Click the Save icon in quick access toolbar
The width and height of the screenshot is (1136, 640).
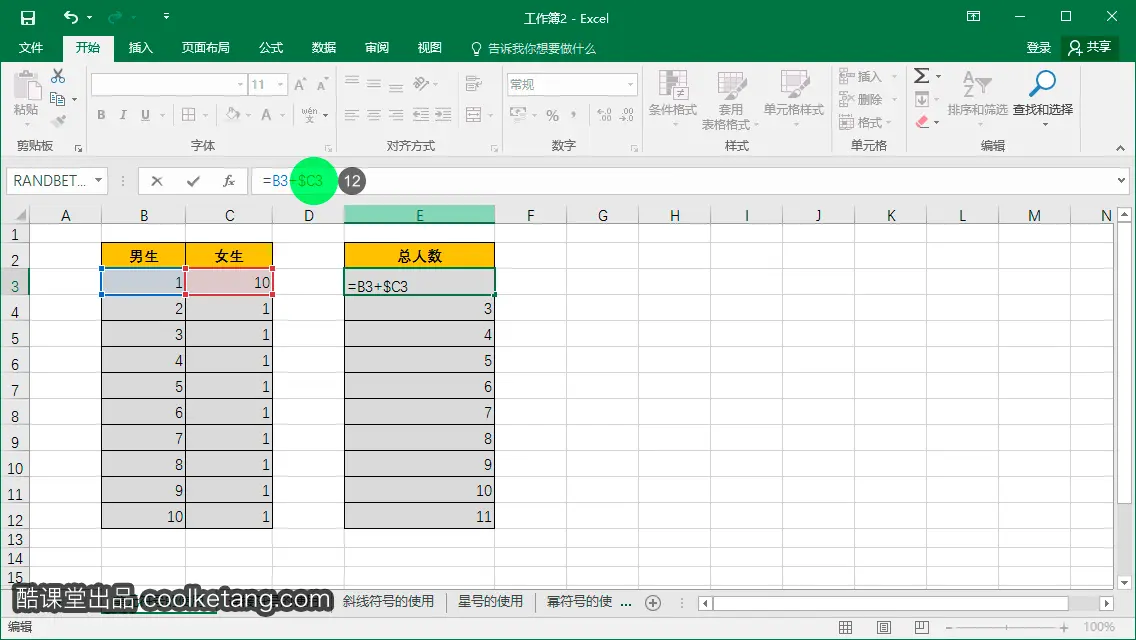pos(28,17)
